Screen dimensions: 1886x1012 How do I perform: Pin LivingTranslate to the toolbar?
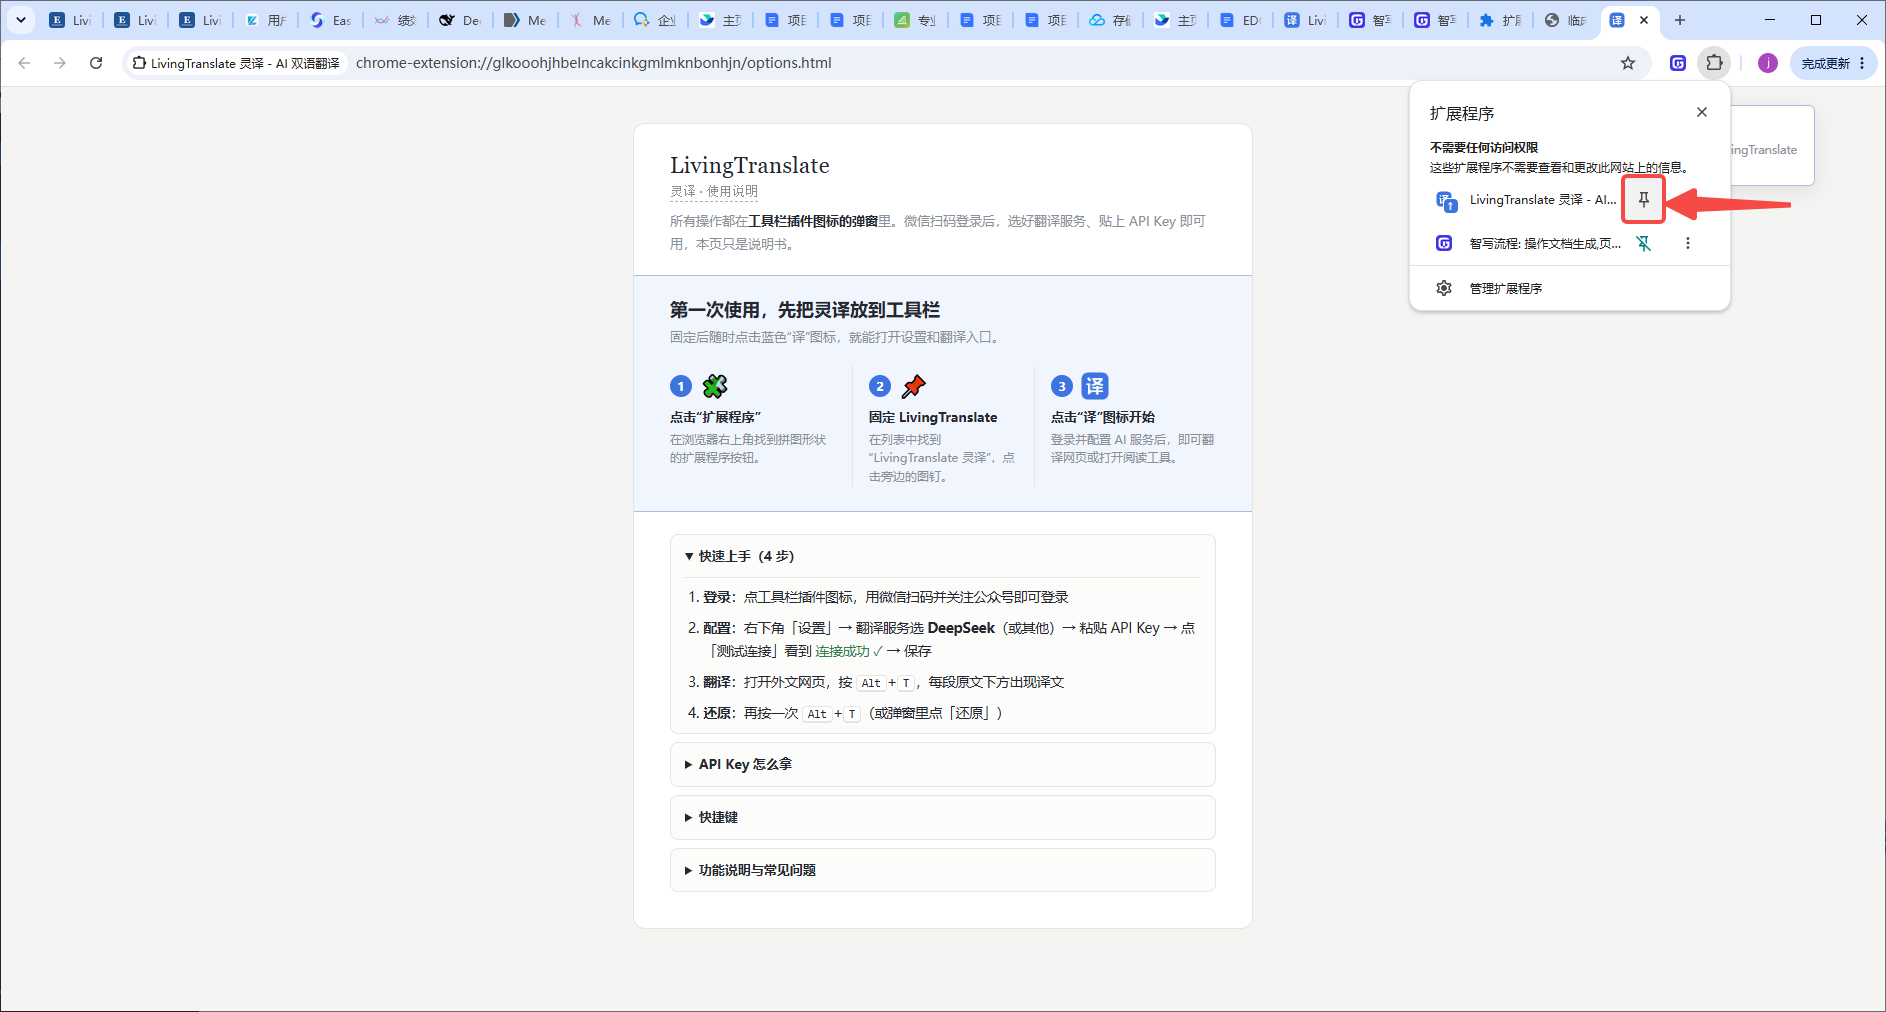[x=1643, y=200]
